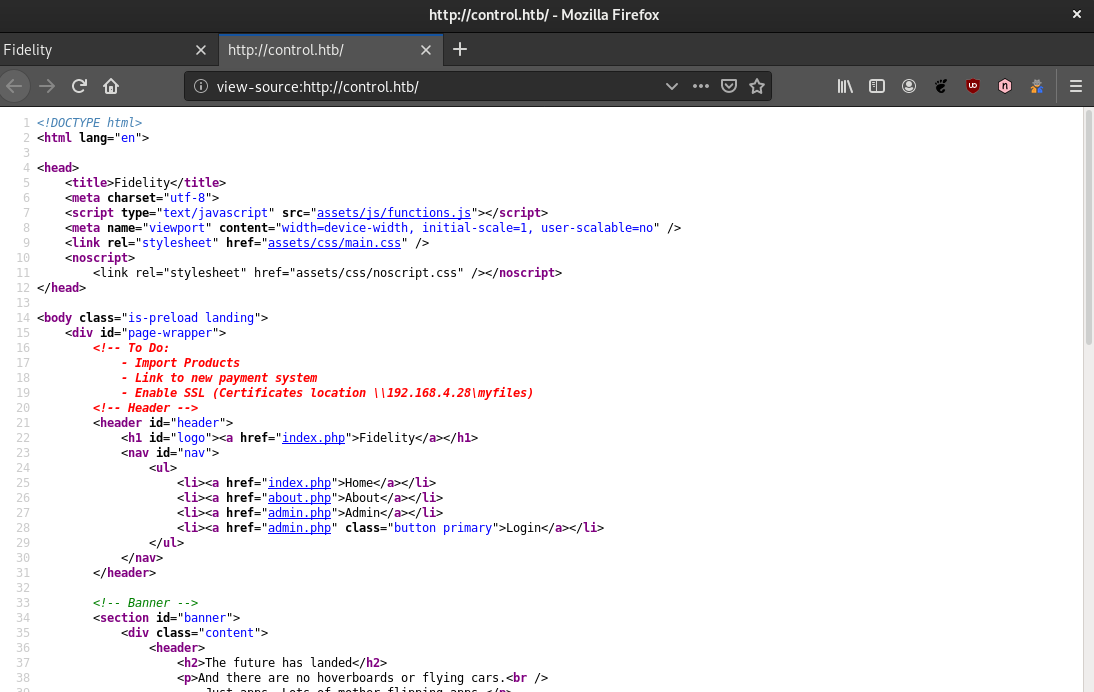The height and width of the screenshot is (692, 1094).
Task: Click the '- Enable SSL' certificates comment line
Action: pyautogui.click(x=327, y=393)
